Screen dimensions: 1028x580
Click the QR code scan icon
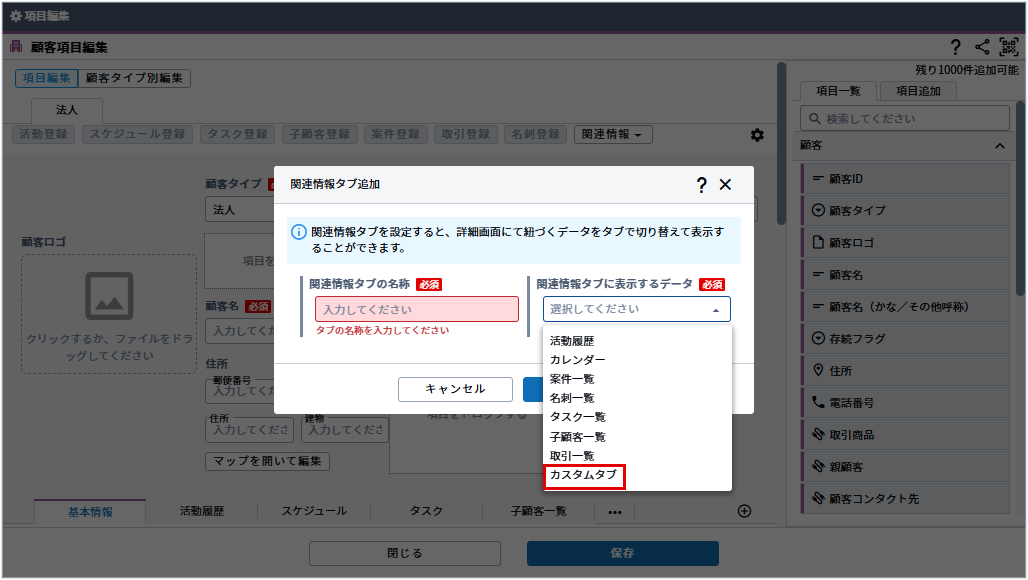point(1008,47)
